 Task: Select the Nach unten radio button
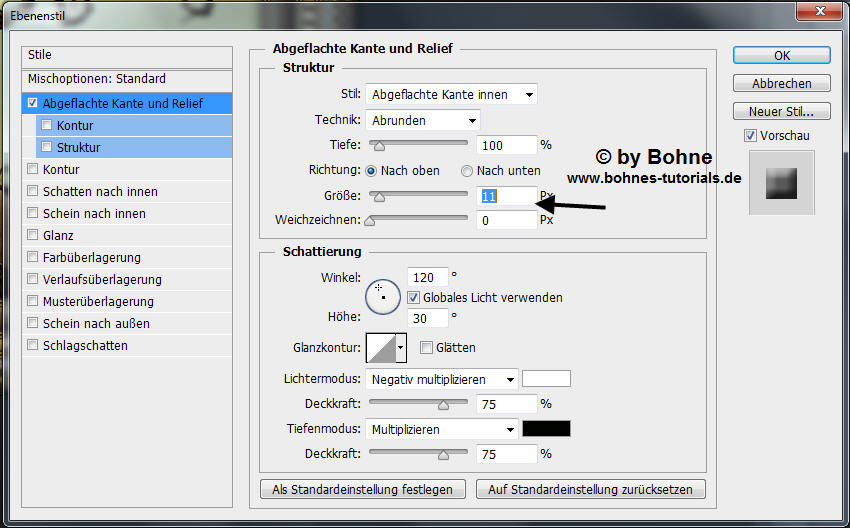(x=466, y=171)
